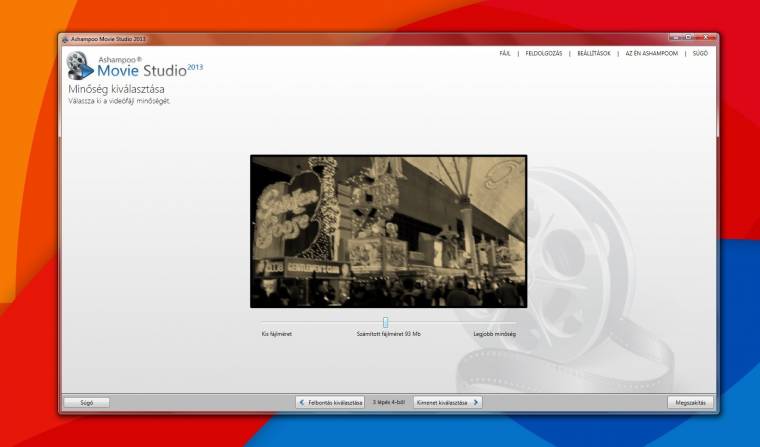Viewport: 760px width, 447px height.
Task: Maximize the Movie Studio window
Action: (688, 37)
